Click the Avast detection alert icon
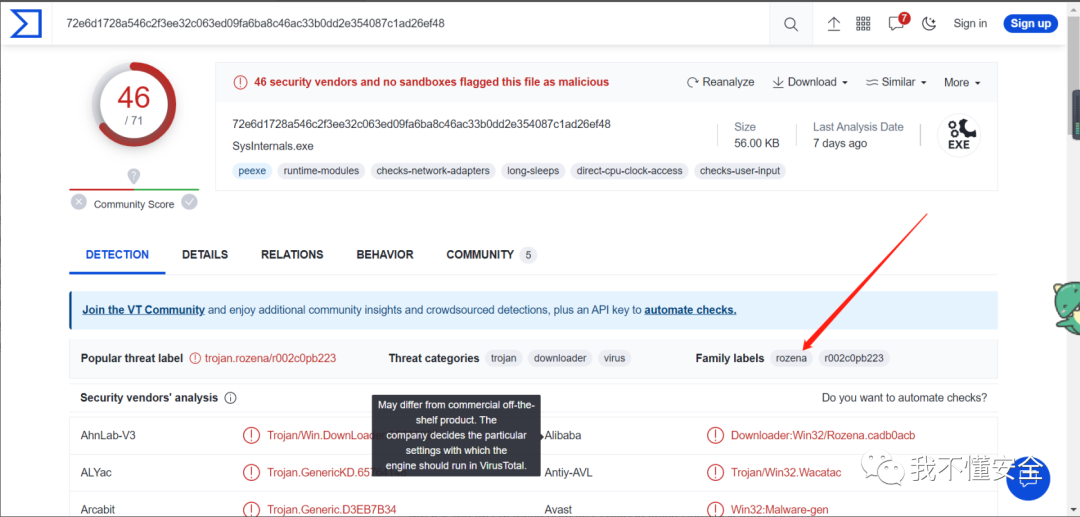 [715, 509]
